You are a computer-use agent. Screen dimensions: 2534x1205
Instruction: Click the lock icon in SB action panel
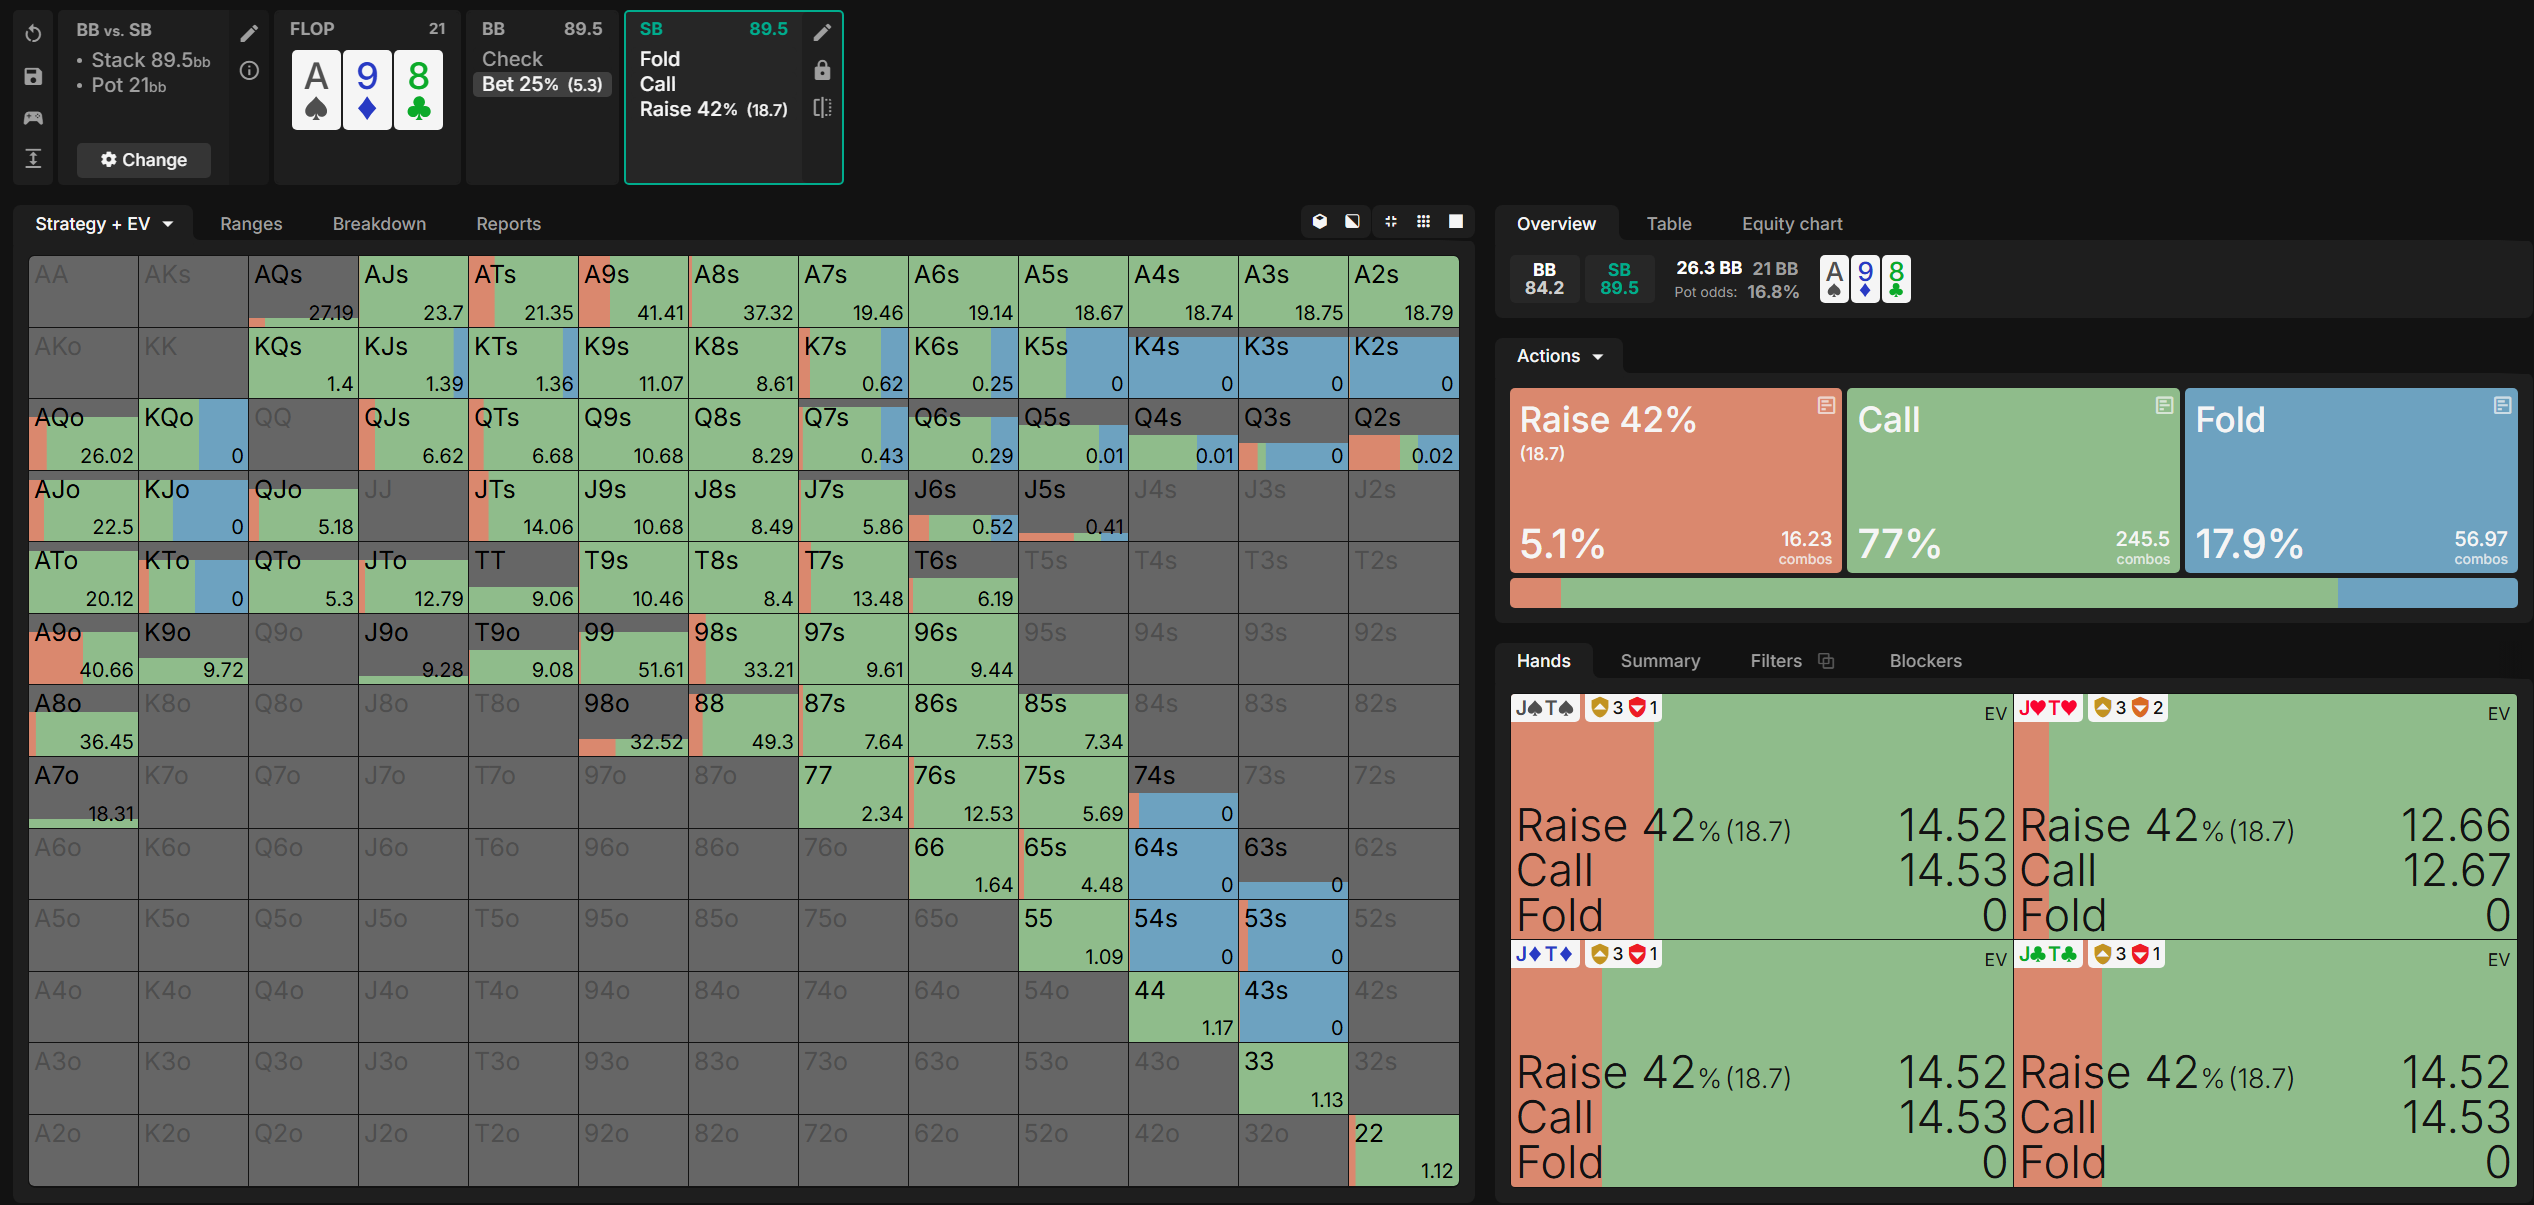coord(822,70)
